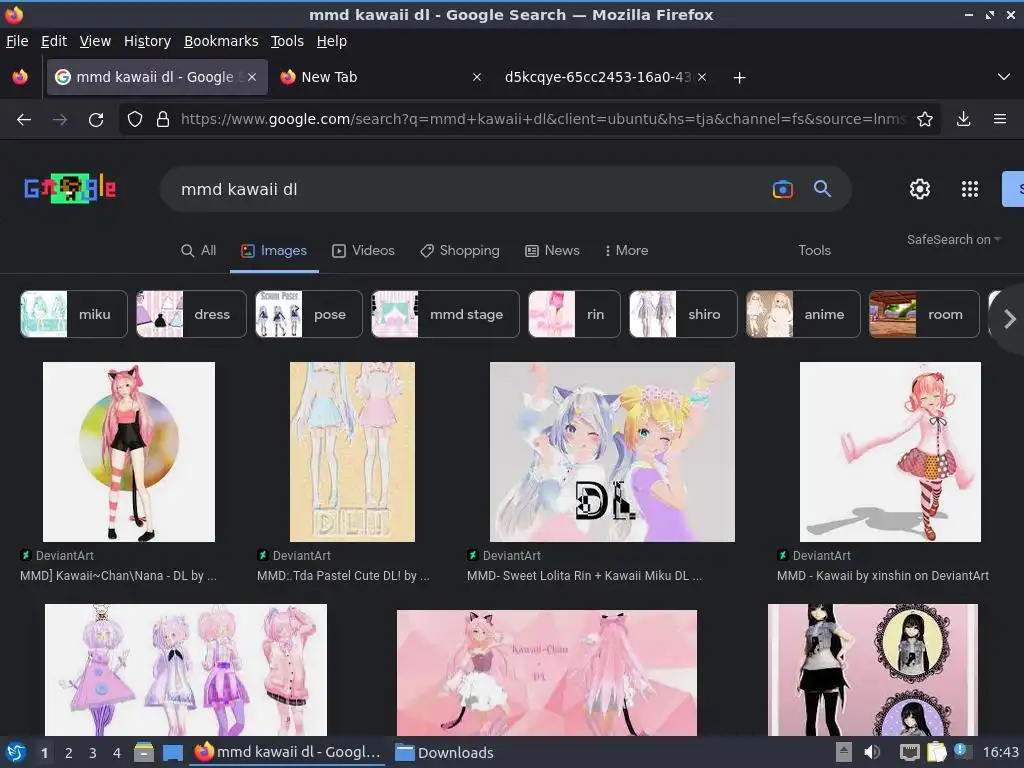The height and width of the screenshot is (768, 1024).
Task: Switch to Shopping results
Action: click(460, 250)
